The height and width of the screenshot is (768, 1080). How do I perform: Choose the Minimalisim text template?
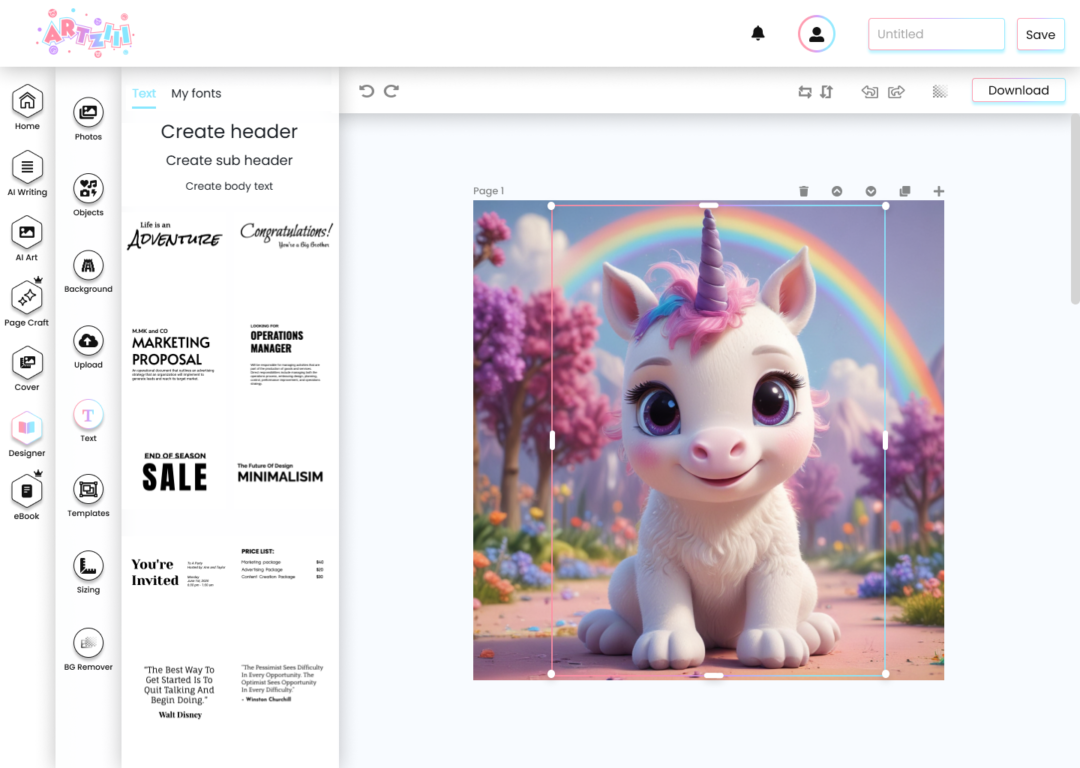pyautogui.click(x=280, y=473)
